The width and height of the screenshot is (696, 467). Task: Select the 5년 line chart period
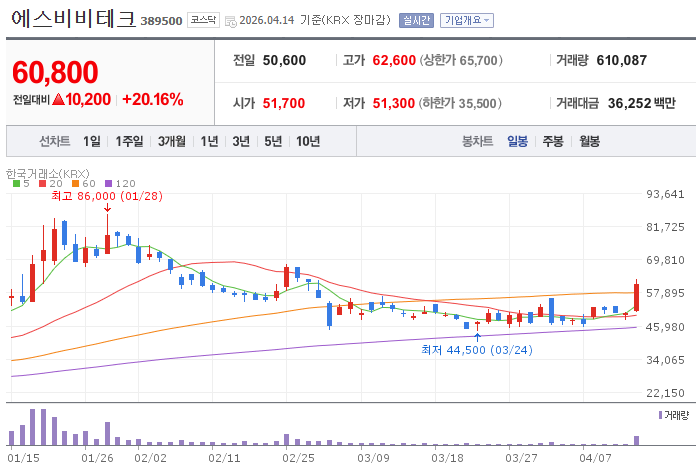[x=273, y=141]
